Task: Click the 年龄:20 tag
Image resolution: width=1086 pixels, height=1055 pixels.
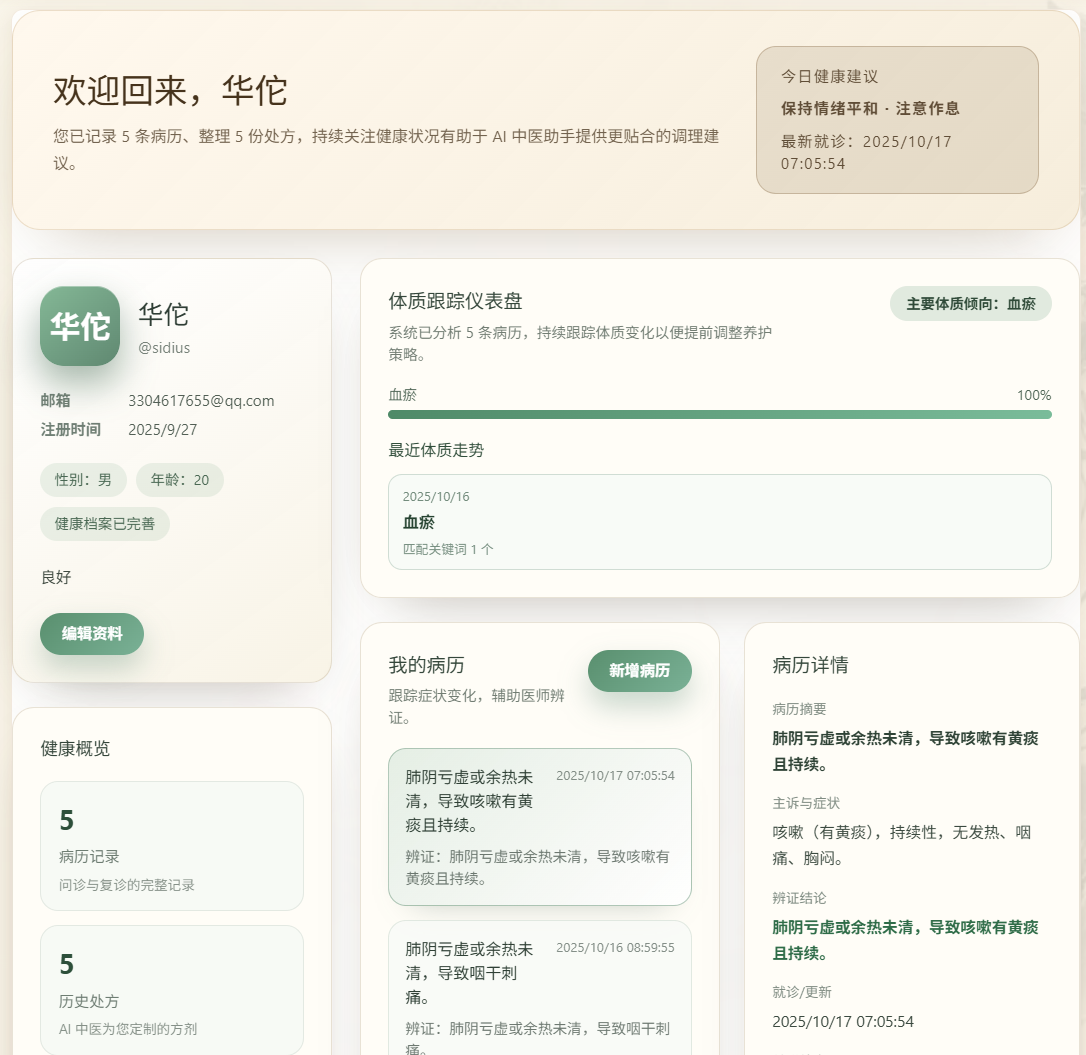Action: 180,480
